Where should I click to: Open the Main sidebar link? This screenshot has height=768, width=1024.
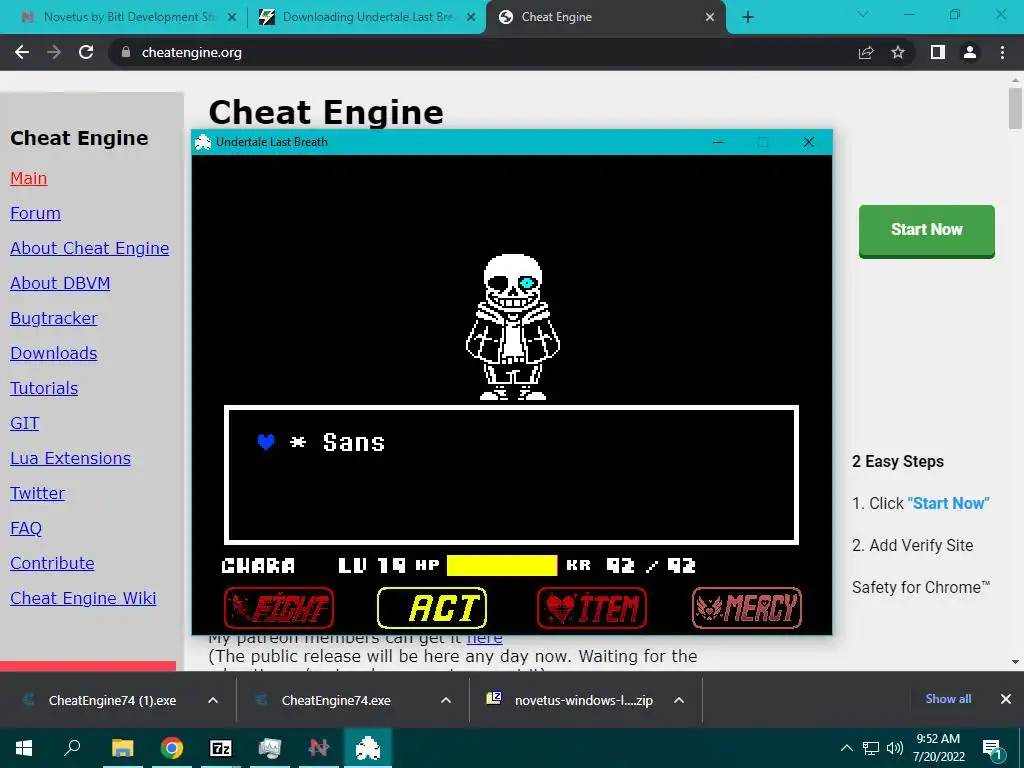[29, 178]
